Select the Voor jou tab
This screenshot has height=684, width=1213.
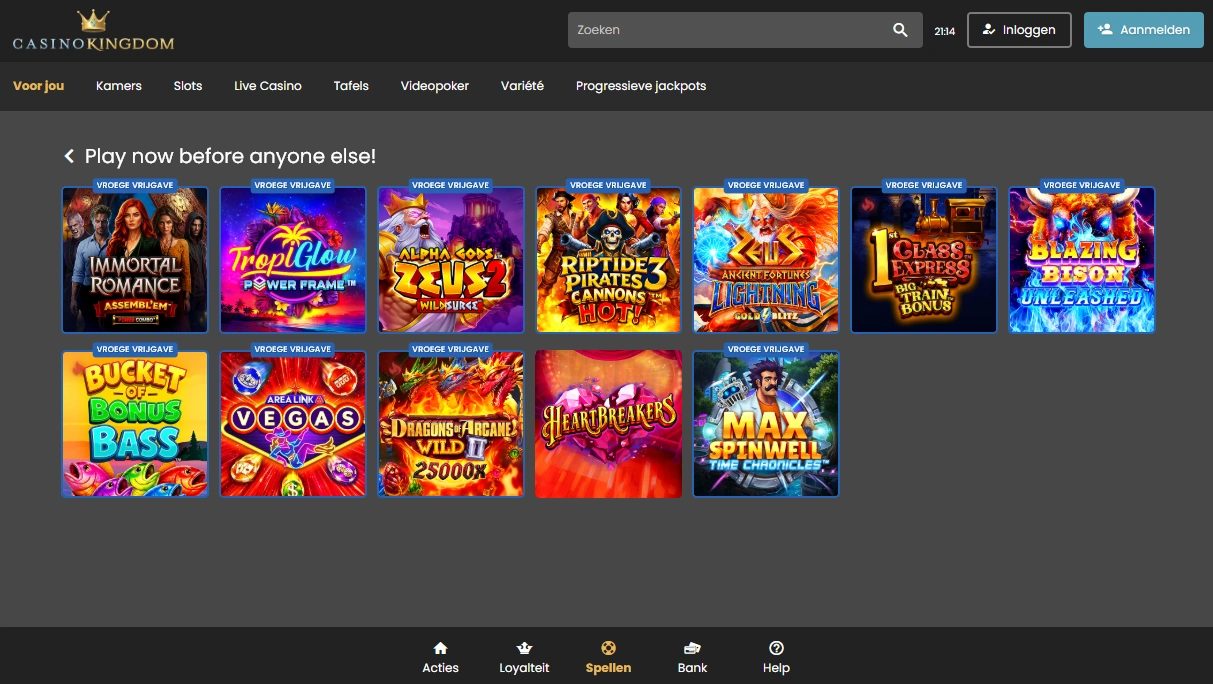[38, 86]
